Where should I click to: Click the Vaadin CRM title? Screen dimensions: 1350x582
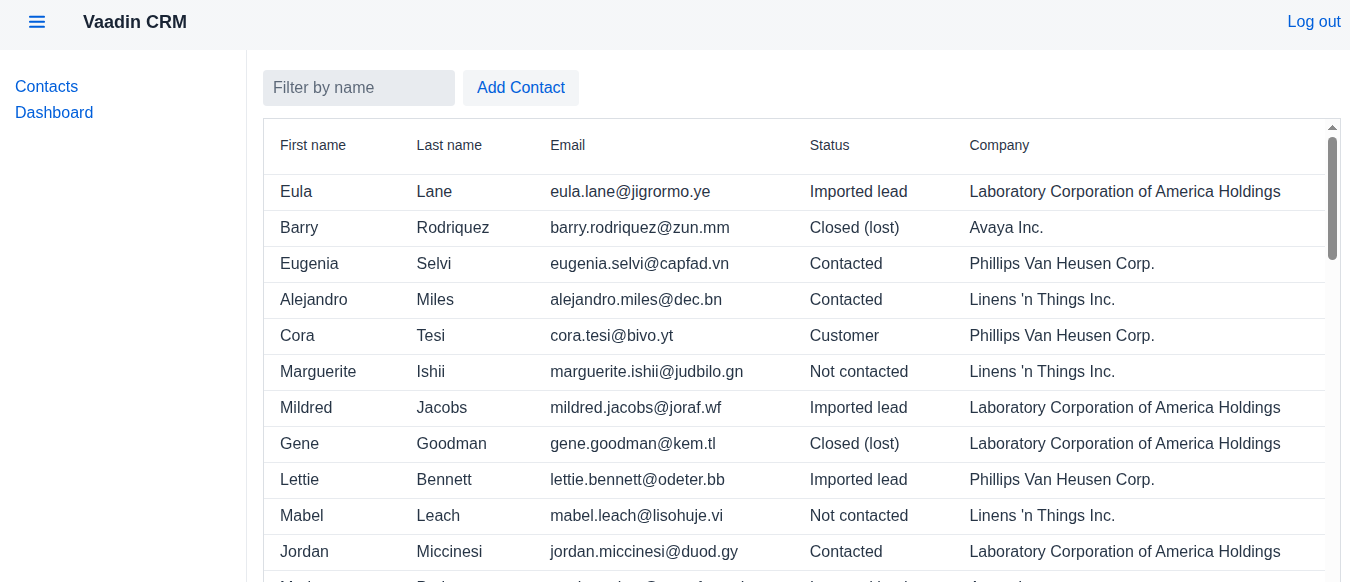(135, 22)
